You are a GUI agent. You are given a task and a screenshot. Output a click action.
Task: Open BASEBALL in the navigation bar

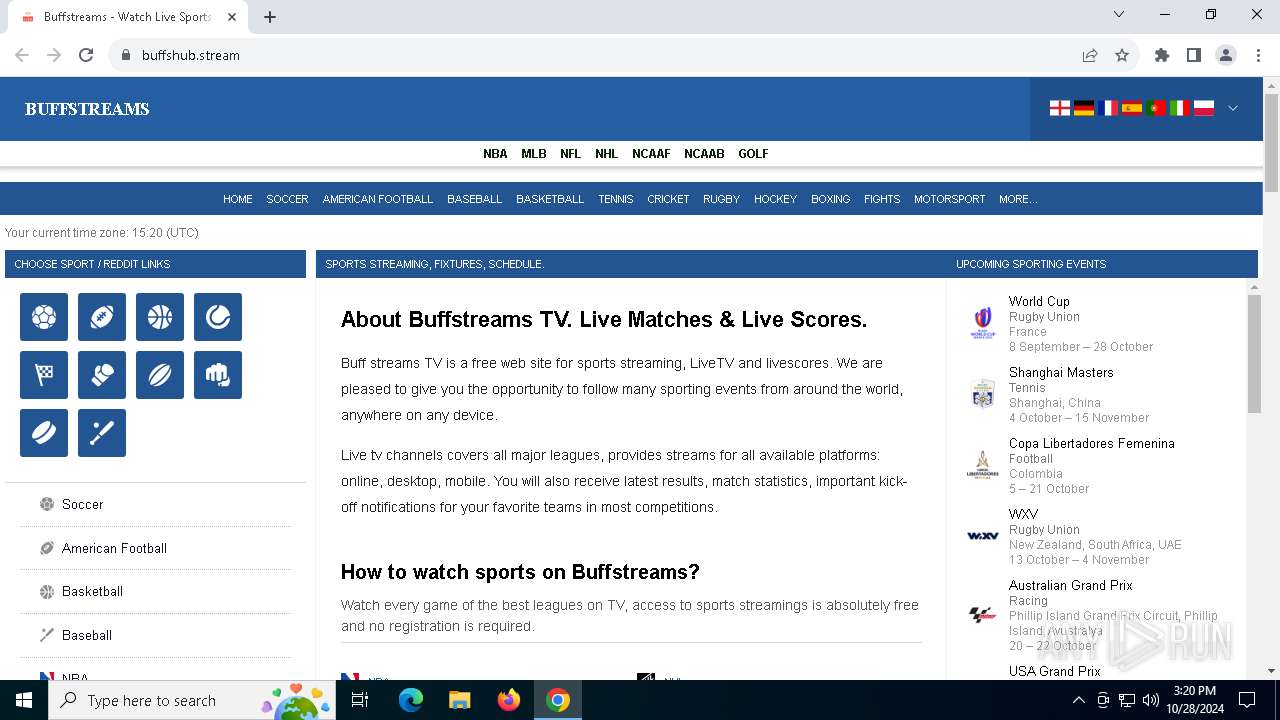(475, 199)
